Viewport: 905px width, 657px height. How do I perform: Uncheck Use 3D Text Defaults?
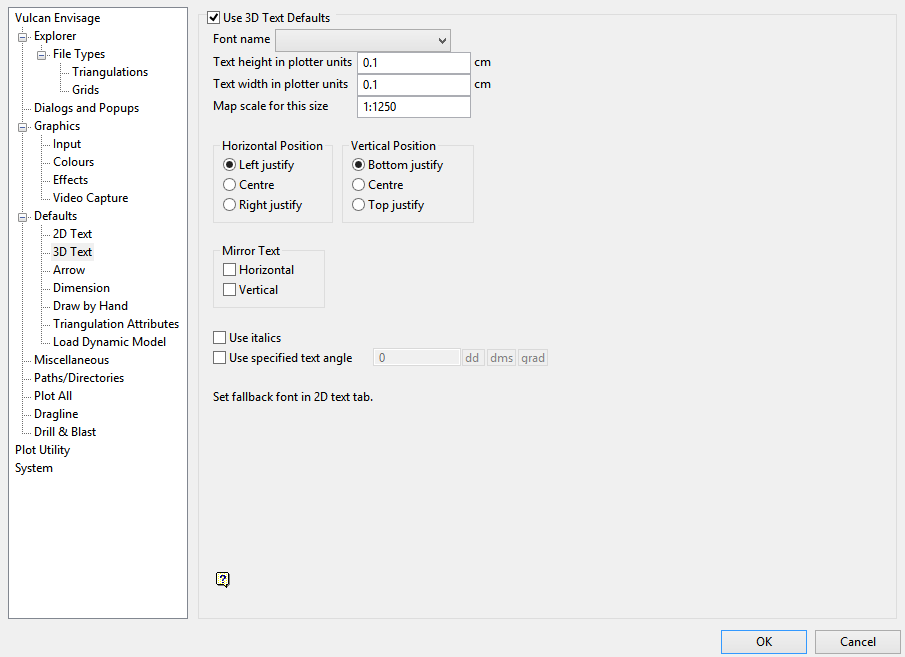point(214,18)
